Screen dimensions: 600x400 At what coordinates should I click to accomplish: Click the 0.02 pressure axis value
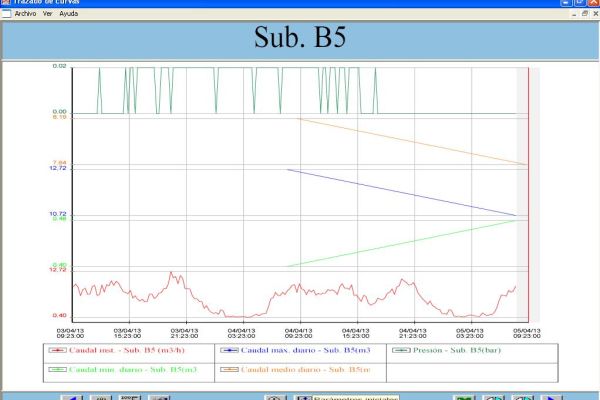(x=59, y=66)
